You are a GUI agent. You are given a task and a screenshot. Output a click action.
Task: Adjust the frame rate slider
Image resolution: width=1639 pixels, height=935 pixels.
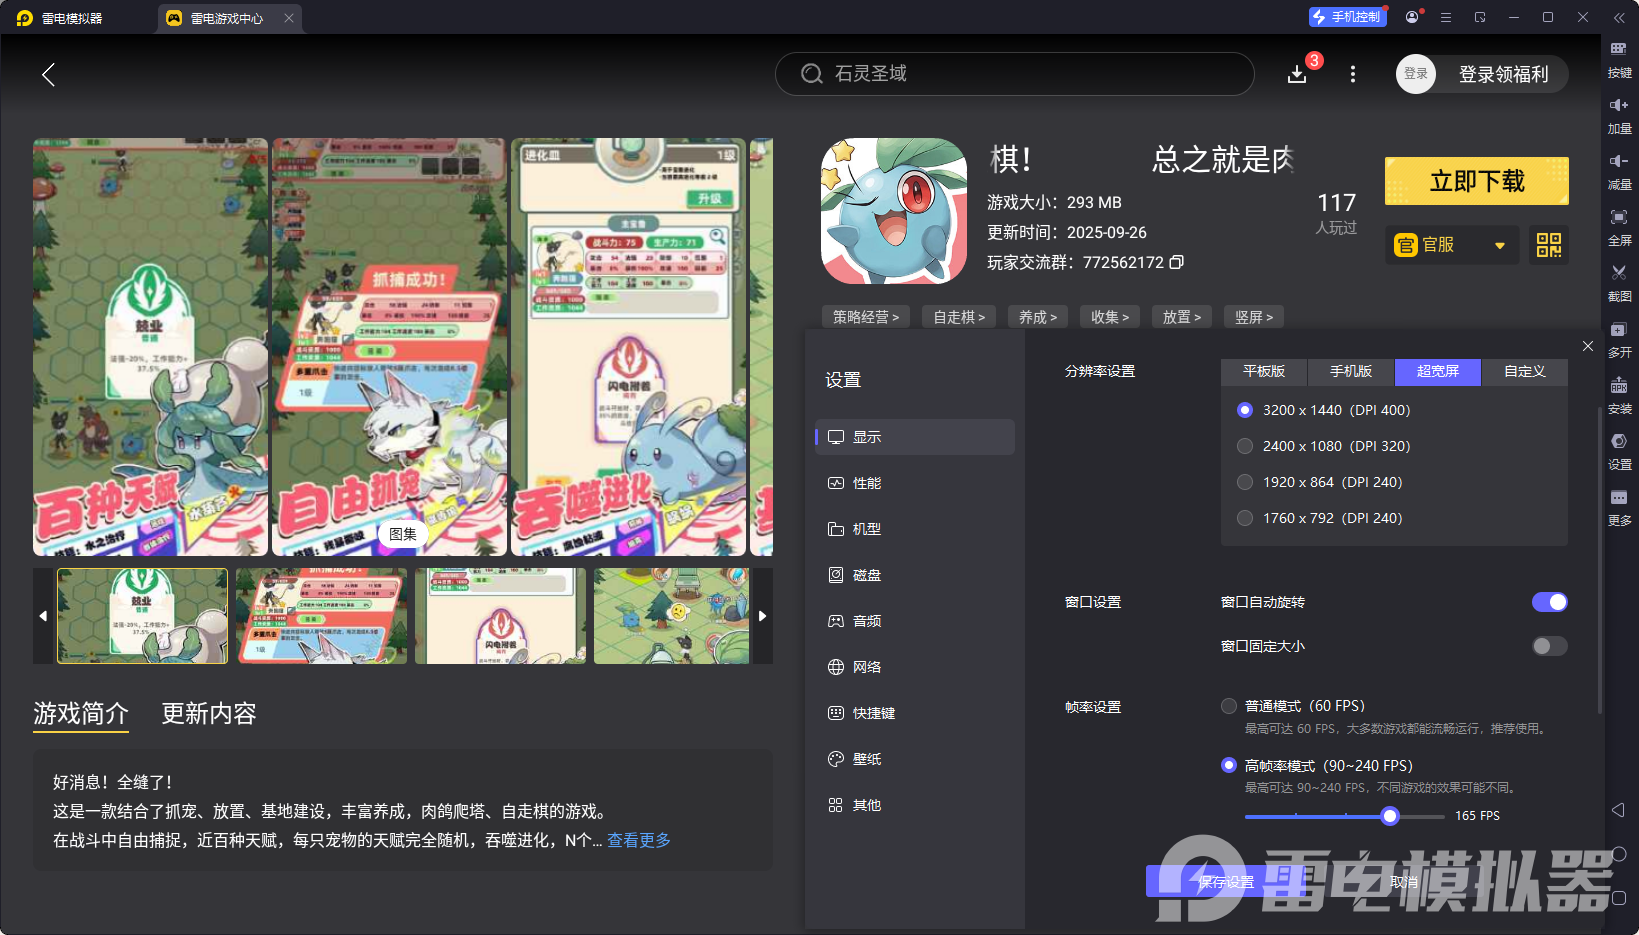pyautogui.click(x=1390, y=816)
